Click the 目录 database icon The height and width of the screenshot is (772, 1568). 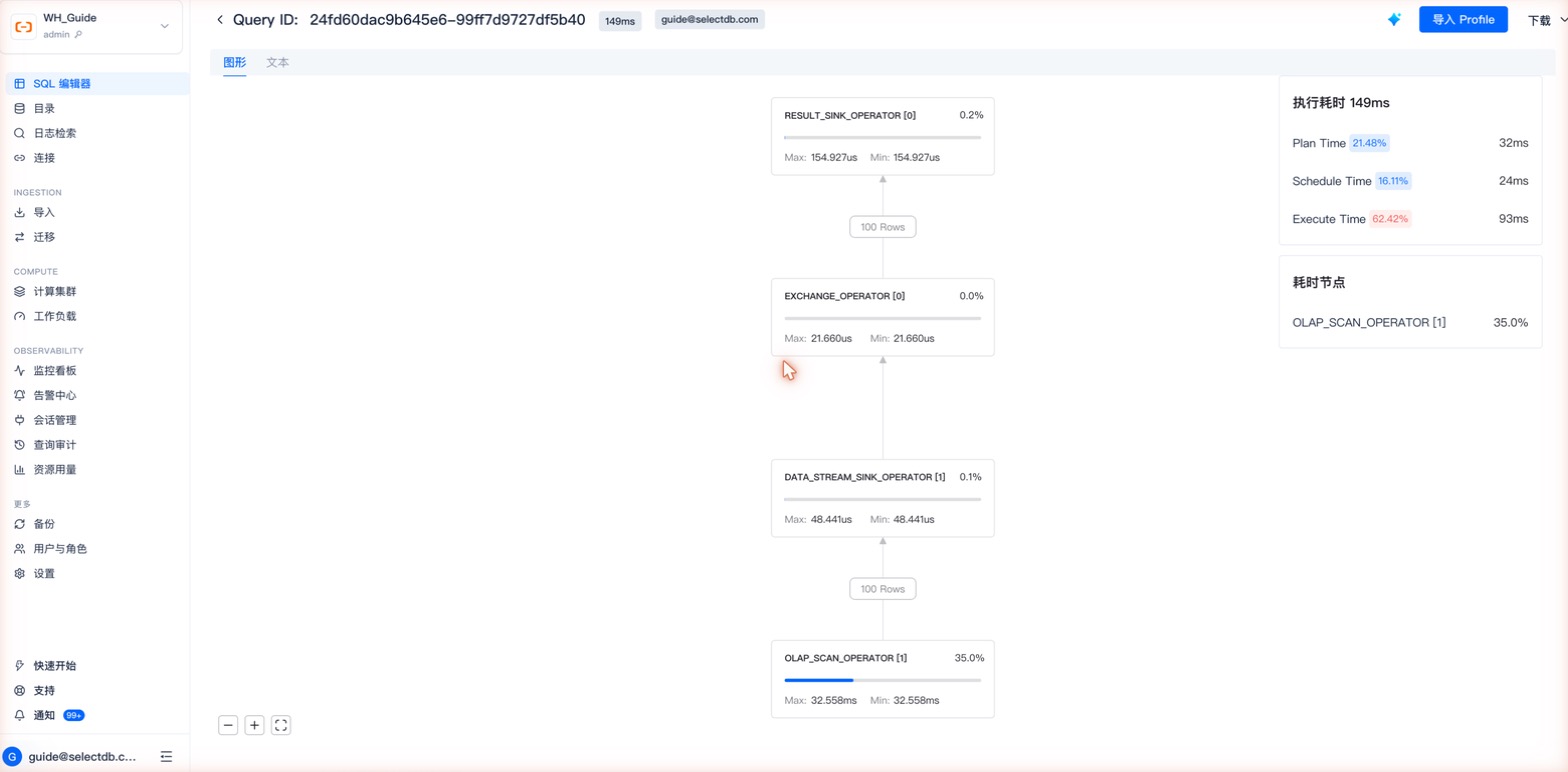[19, 108]
